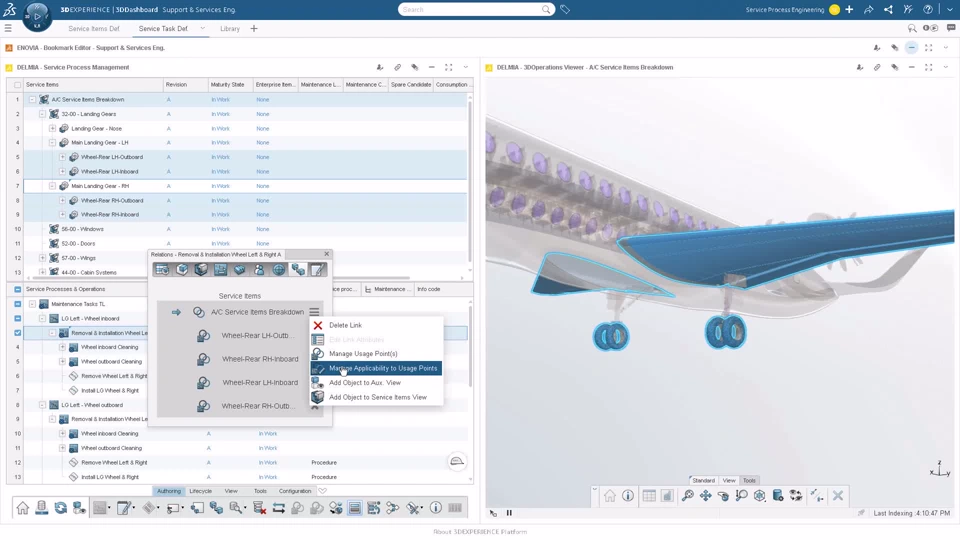
Task: Click info icon in bottom left toolbar
Action: (435, 508)
